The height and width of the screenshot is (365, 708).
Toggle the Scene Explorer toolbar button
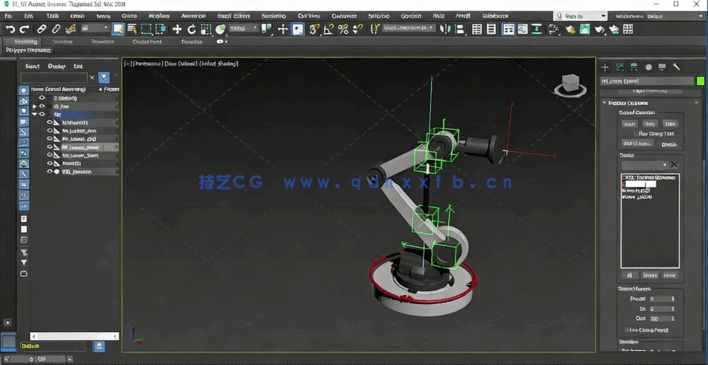477,29
